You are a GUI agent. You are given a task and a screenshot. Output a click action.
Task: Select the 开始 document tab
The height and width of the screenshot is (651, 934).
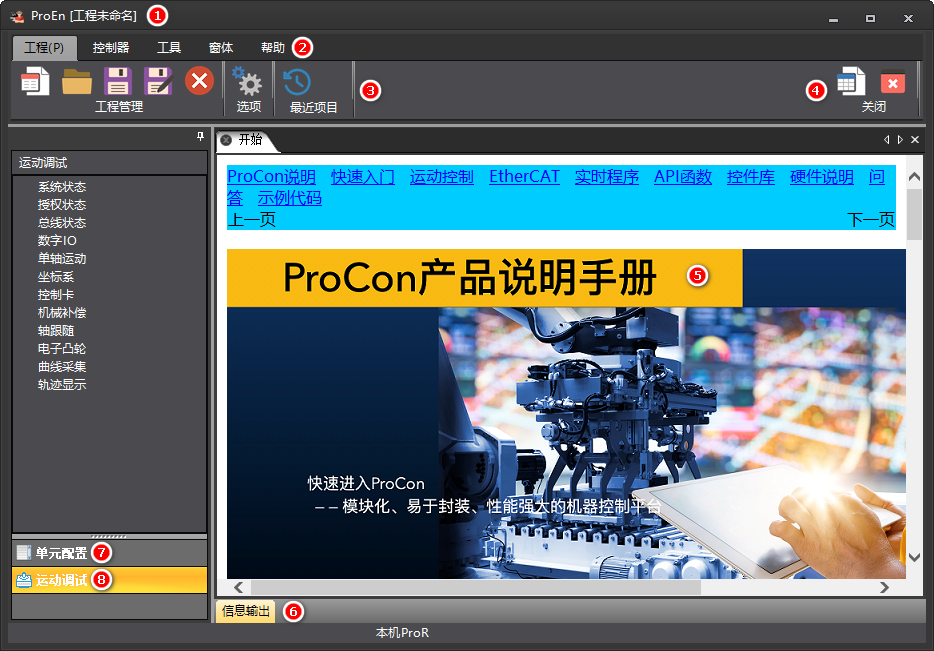tap(250, 140)
